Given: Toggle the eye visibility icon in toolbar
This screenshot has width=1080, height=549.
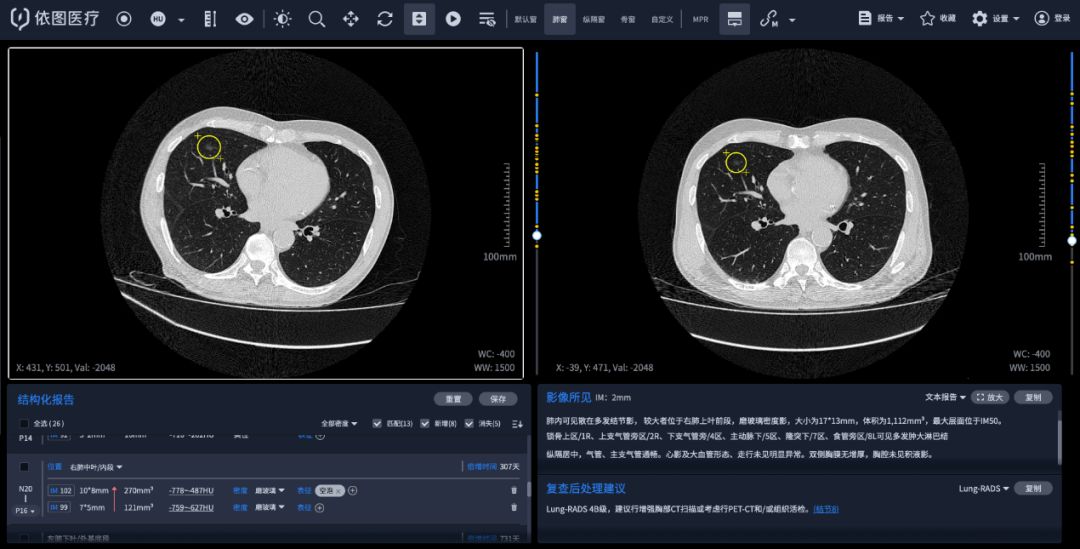Looking at the screenshot, I should pos(244,19).
